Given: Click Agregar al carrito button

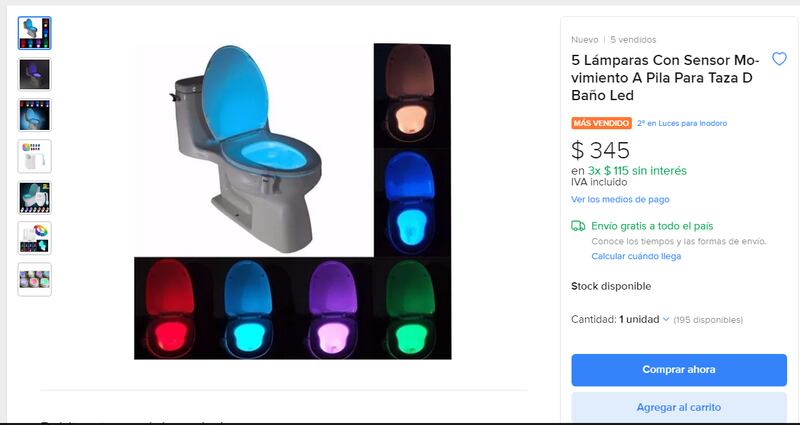Looking at the screenshot, I should (x=679, y=407).
